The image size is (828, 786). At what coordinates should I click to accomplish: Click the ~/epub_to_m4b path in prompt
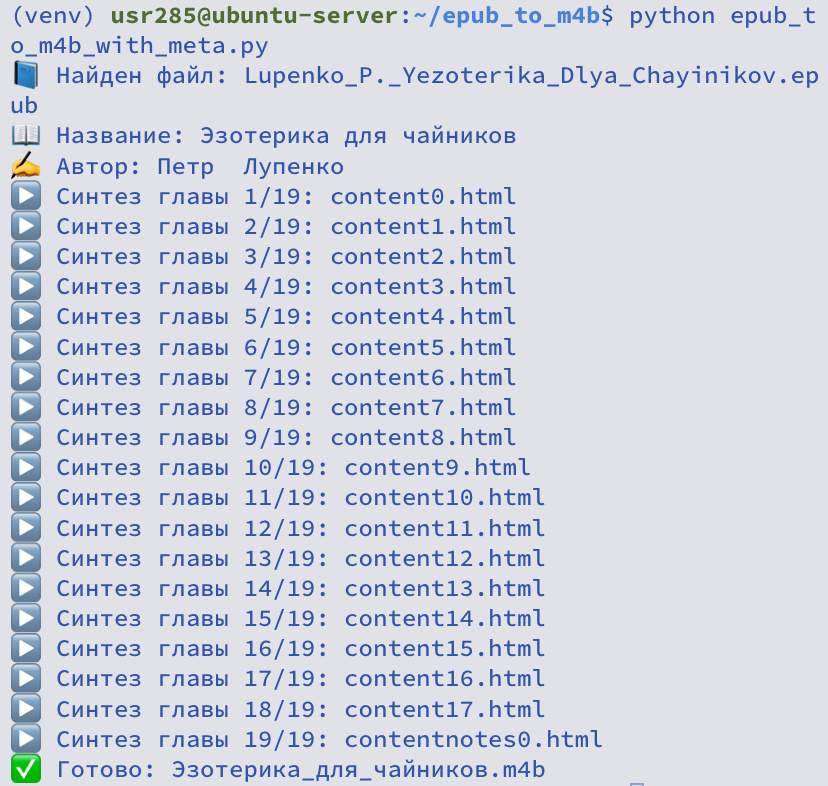coord(507,16)
